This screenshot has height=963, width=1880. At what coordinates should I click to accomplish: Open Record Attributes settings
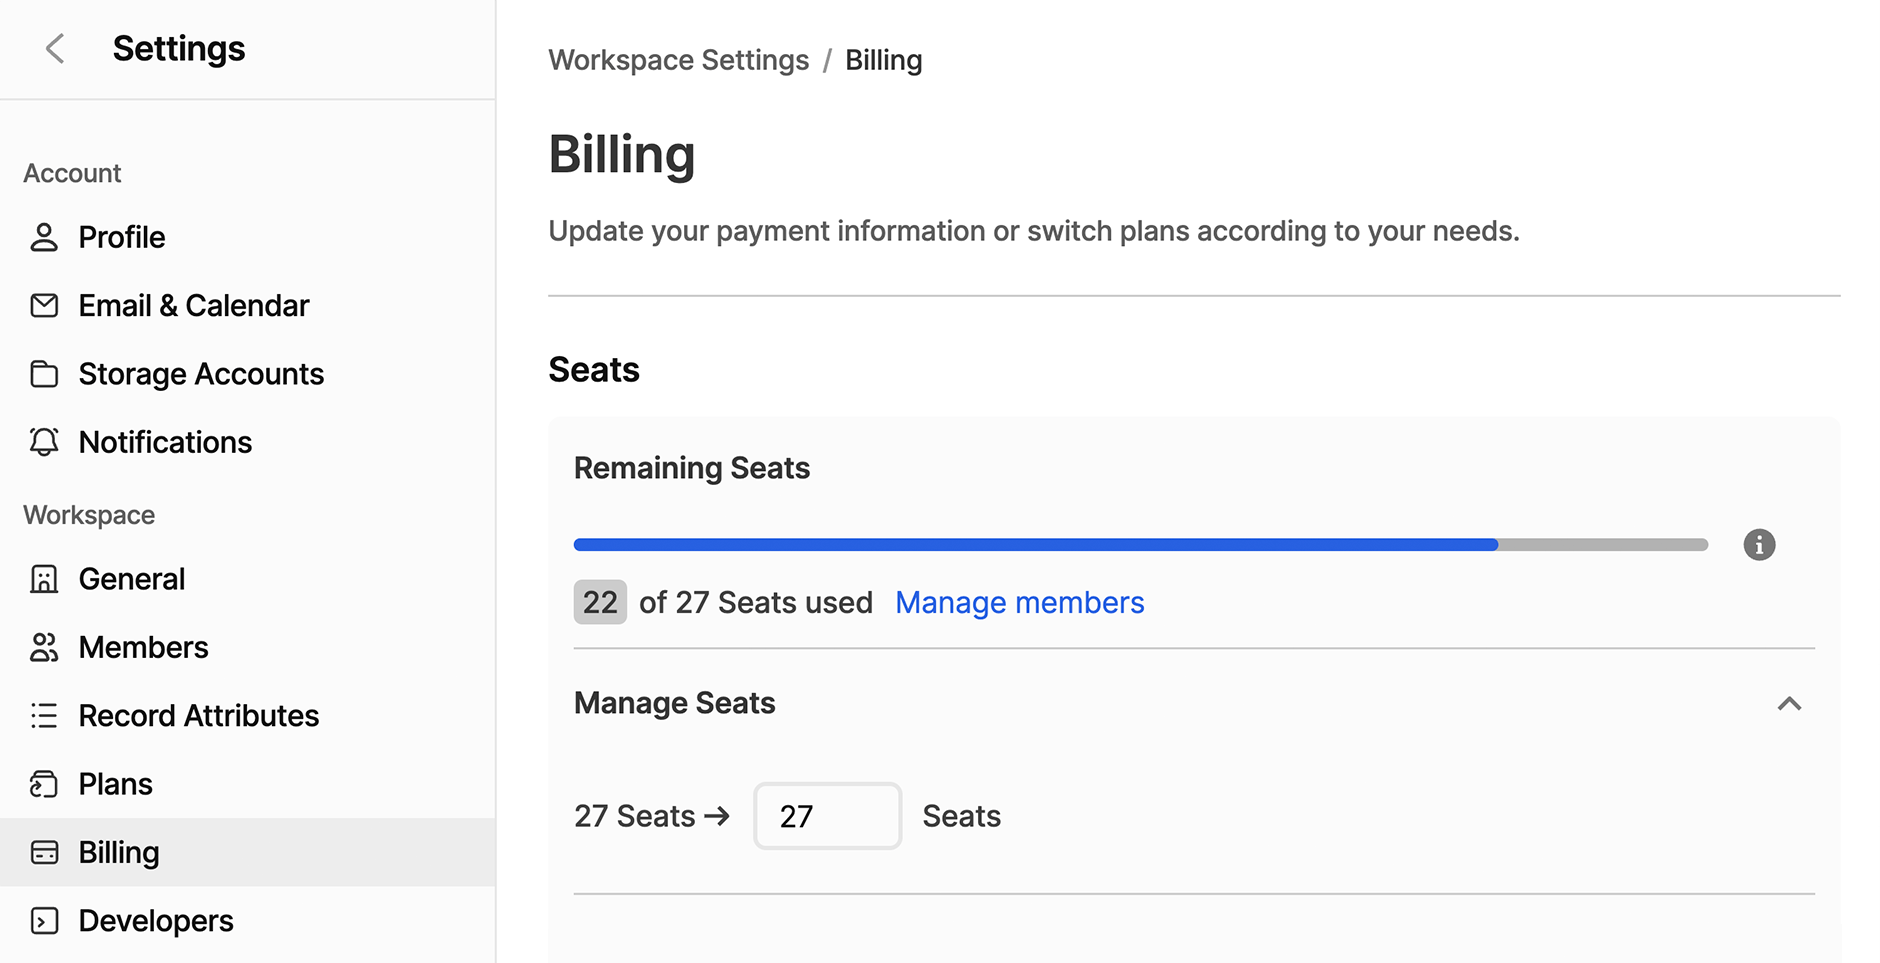[x=248, y=716]
